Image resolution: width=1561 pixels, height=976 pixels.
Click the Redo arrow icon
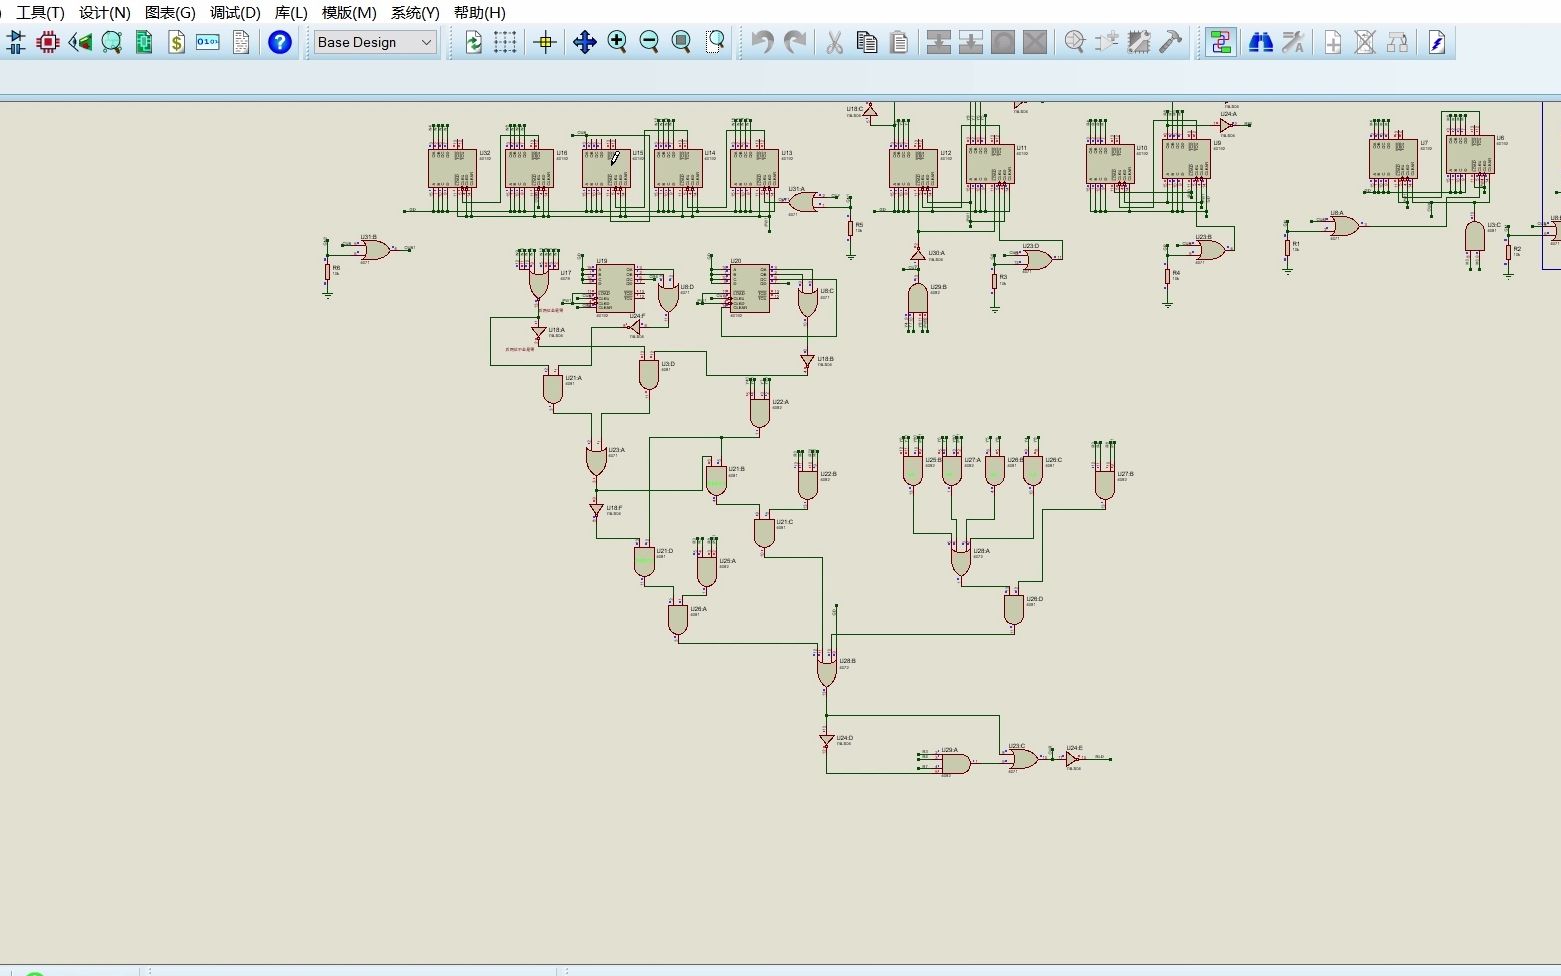click(x=795, y=42)
